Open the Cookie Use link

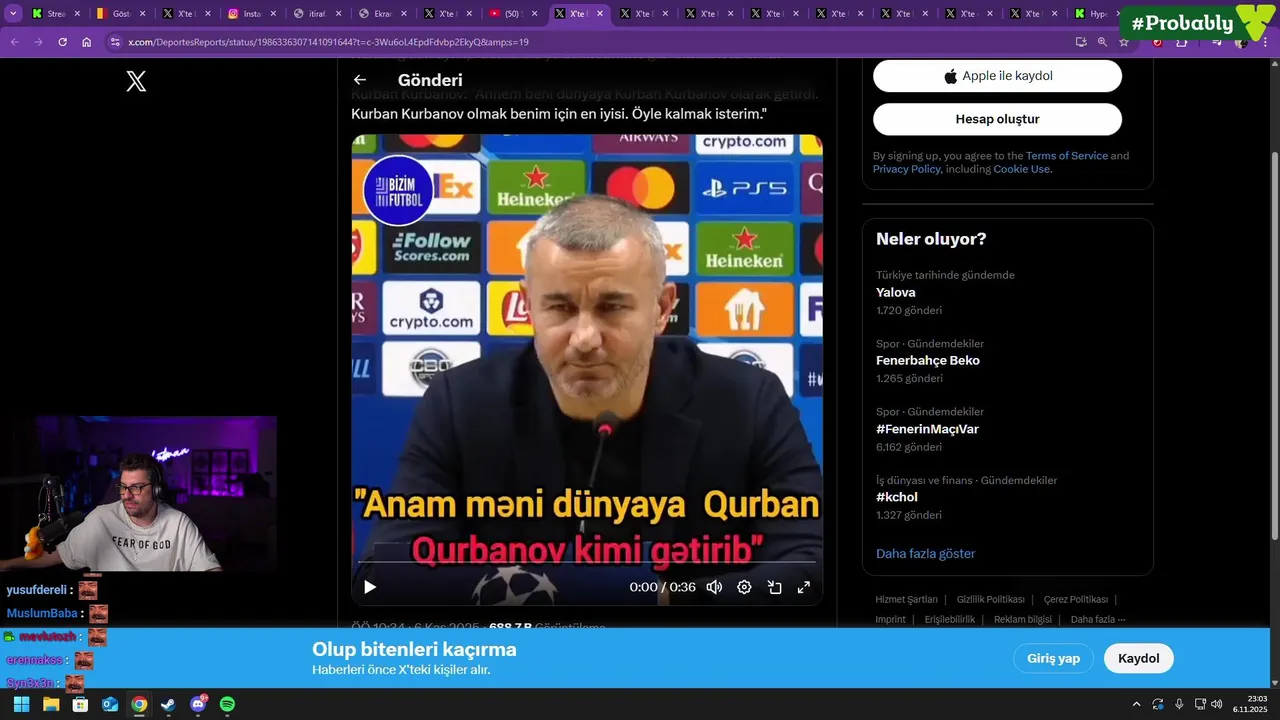click(x=1021, y=169)
